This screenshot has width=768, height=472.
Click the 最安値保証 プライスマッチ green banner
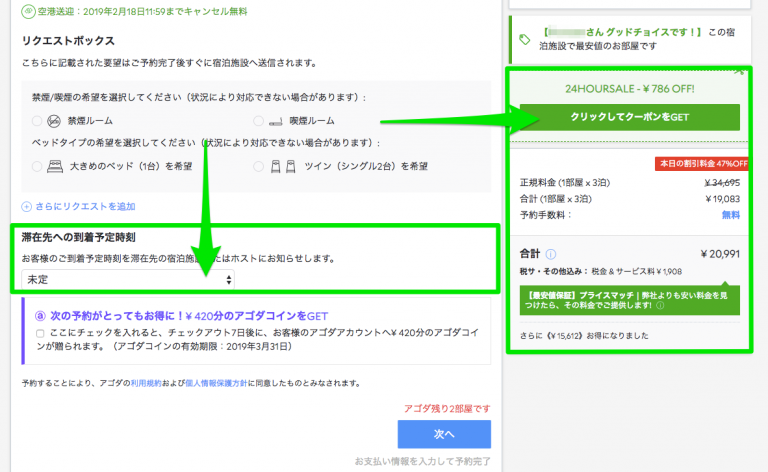(x=630, y=299)
